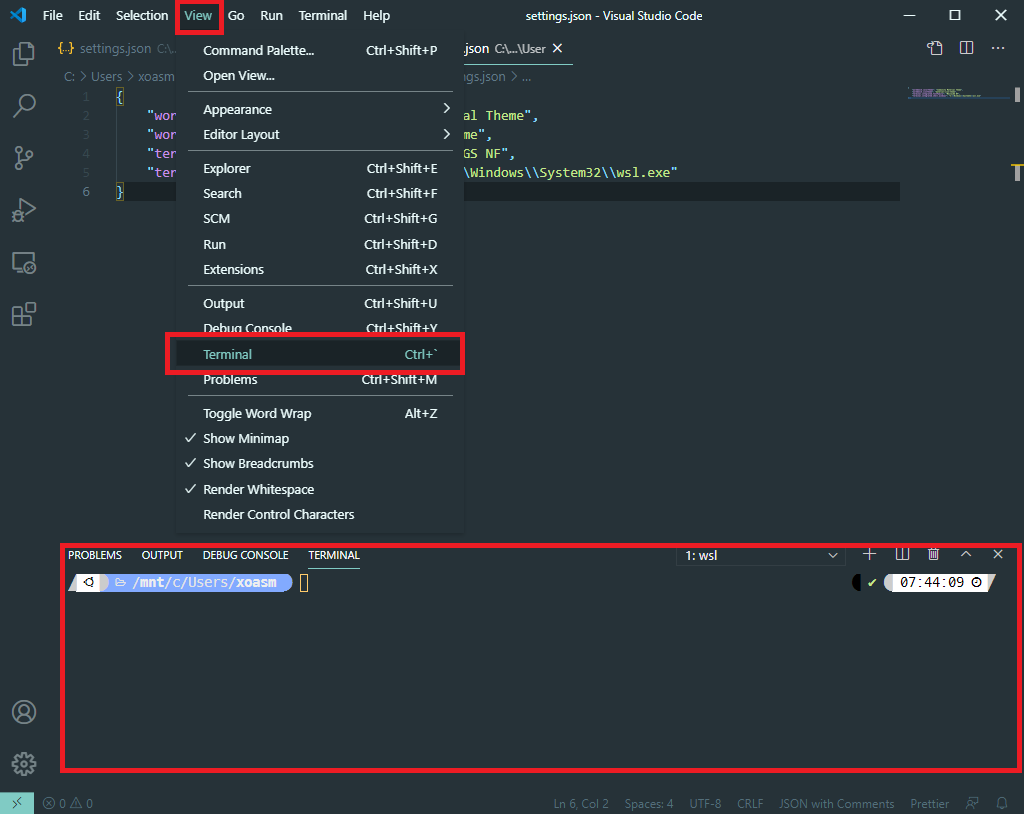The height and width of the screenshot is (814, 1024).
Task: Select Output in the View menu
Action: click(320, 303)
